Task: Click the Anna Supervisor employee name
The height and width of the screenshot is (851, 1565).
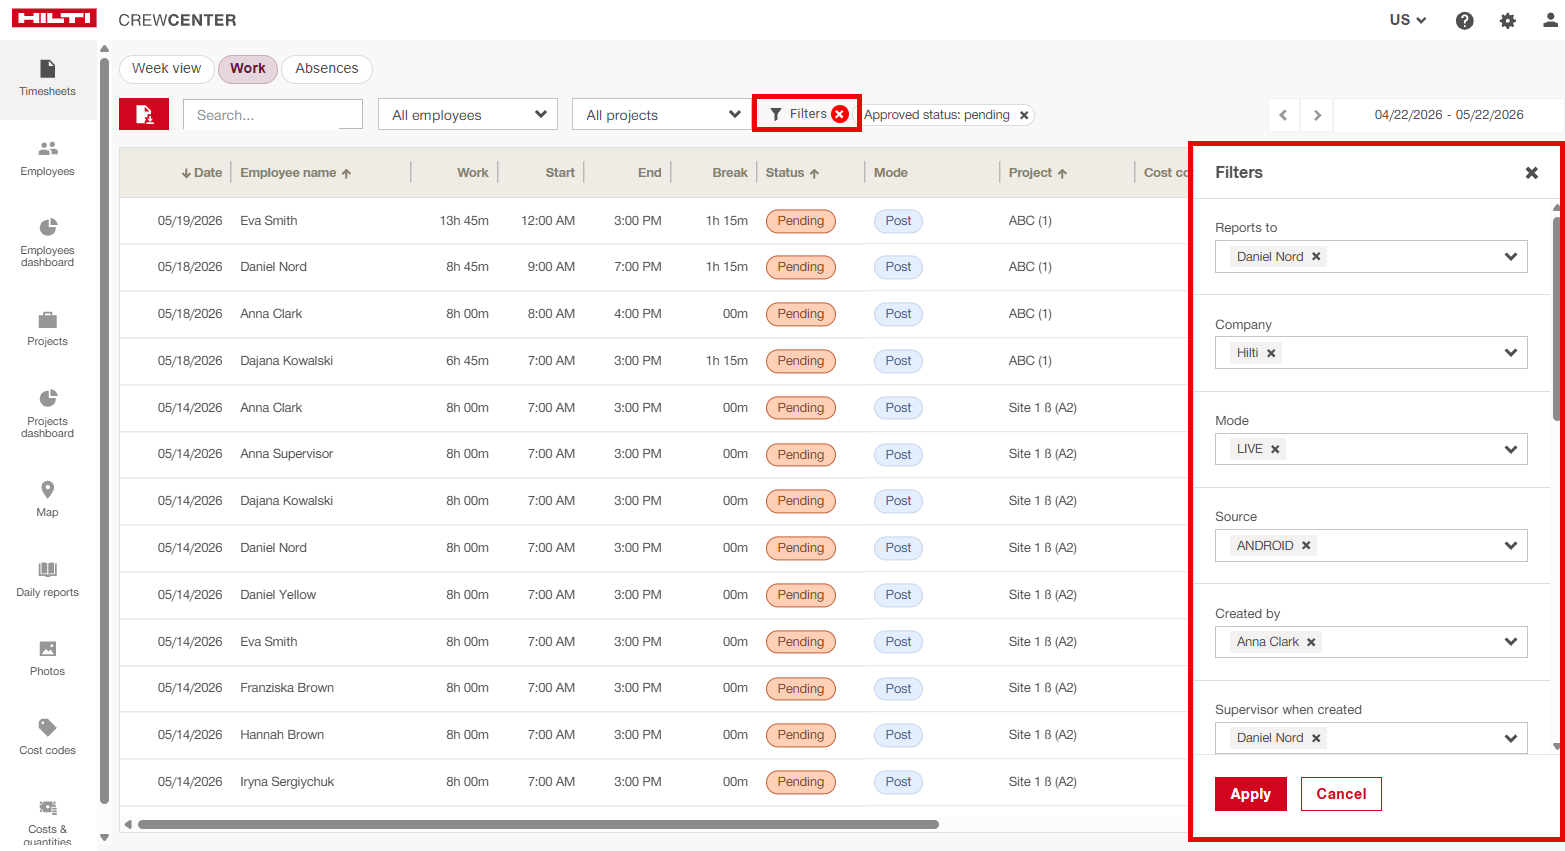Action: click(287, 454)
